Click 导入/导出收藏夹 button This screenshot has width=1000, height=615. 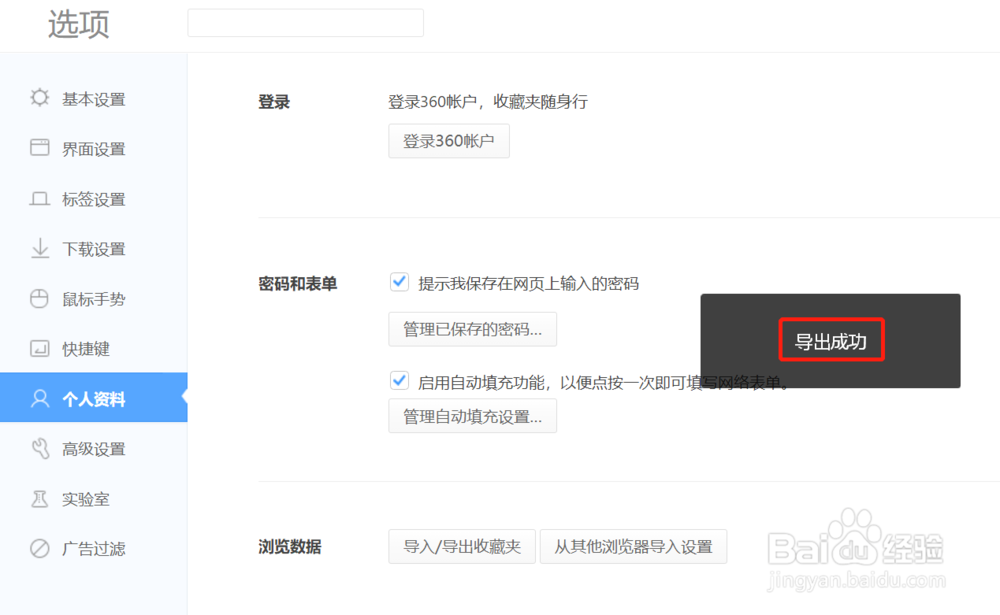(462, 546)
